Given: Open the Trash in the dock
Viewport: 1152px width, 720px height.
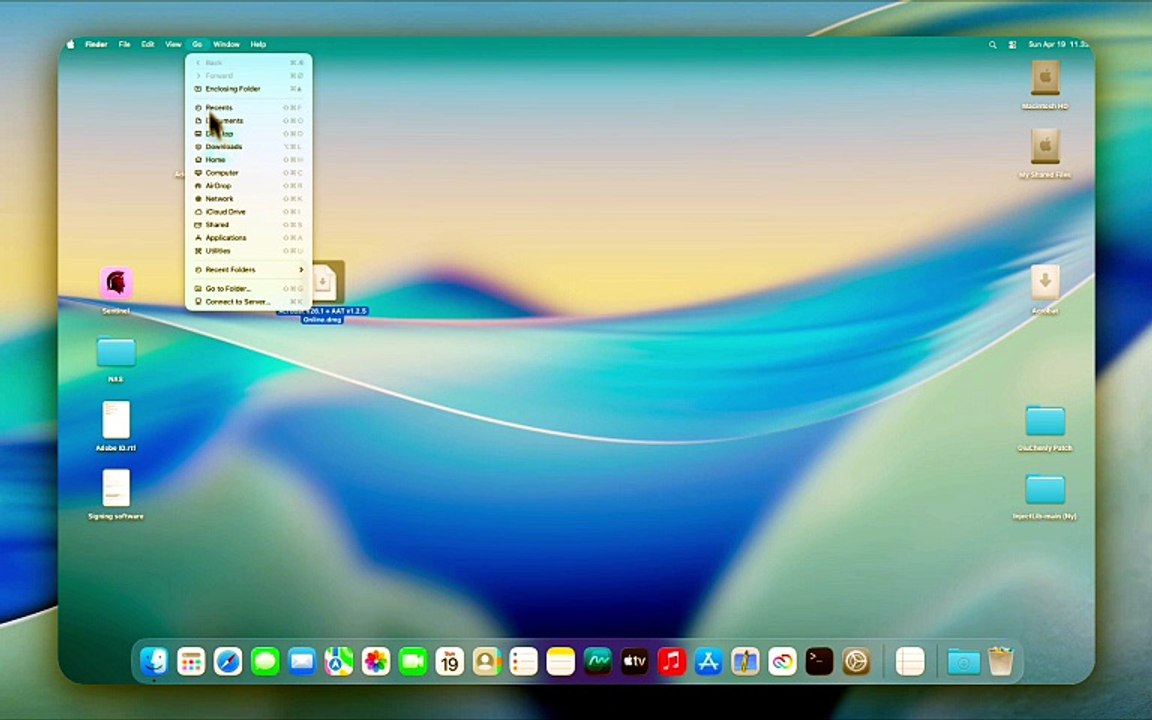Looking at the screenshot, I should pos(1001,661).
